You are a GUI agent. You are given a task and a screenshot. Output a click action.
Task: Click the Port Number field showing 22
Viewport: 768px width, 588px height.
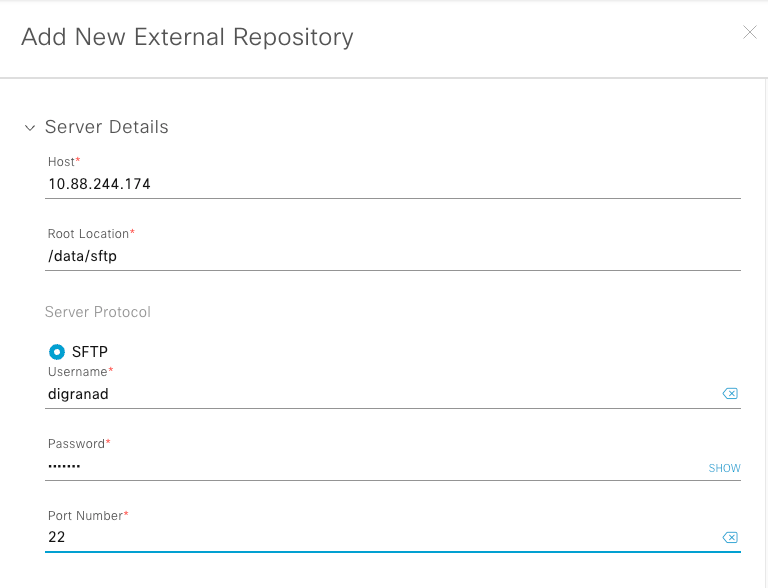click(380, 537)
